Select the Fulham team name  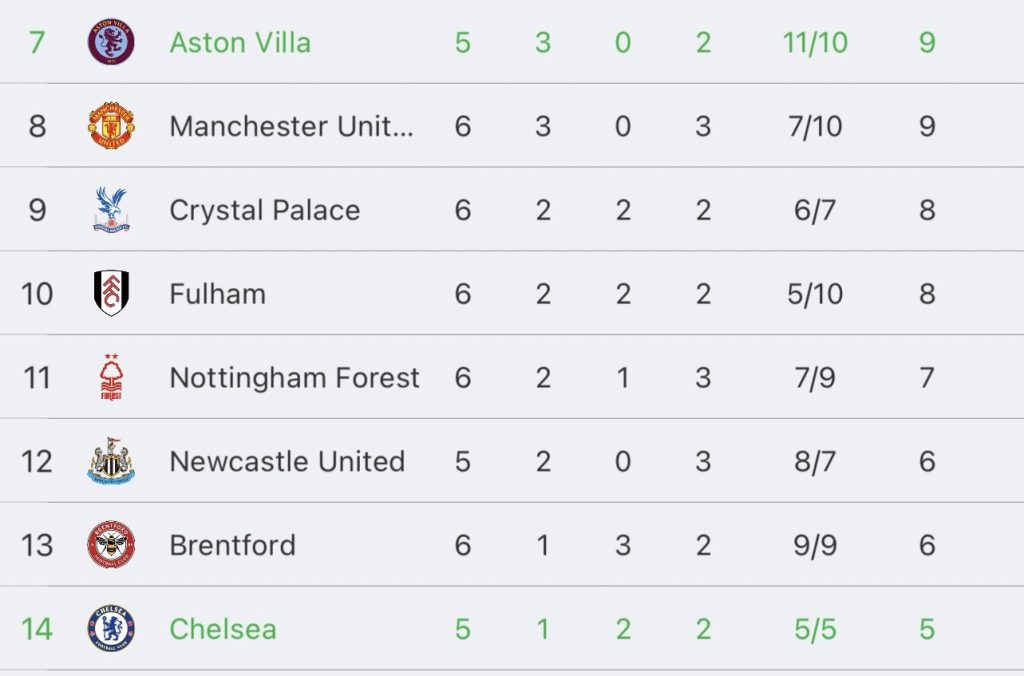point(217,294)
